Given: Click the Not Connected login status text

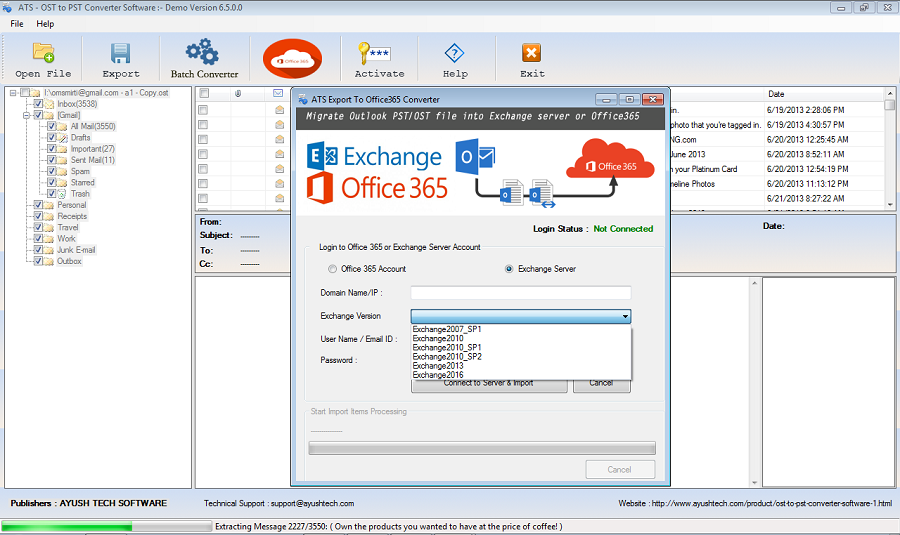Looking at the screenshot, I should click(623, 228).
